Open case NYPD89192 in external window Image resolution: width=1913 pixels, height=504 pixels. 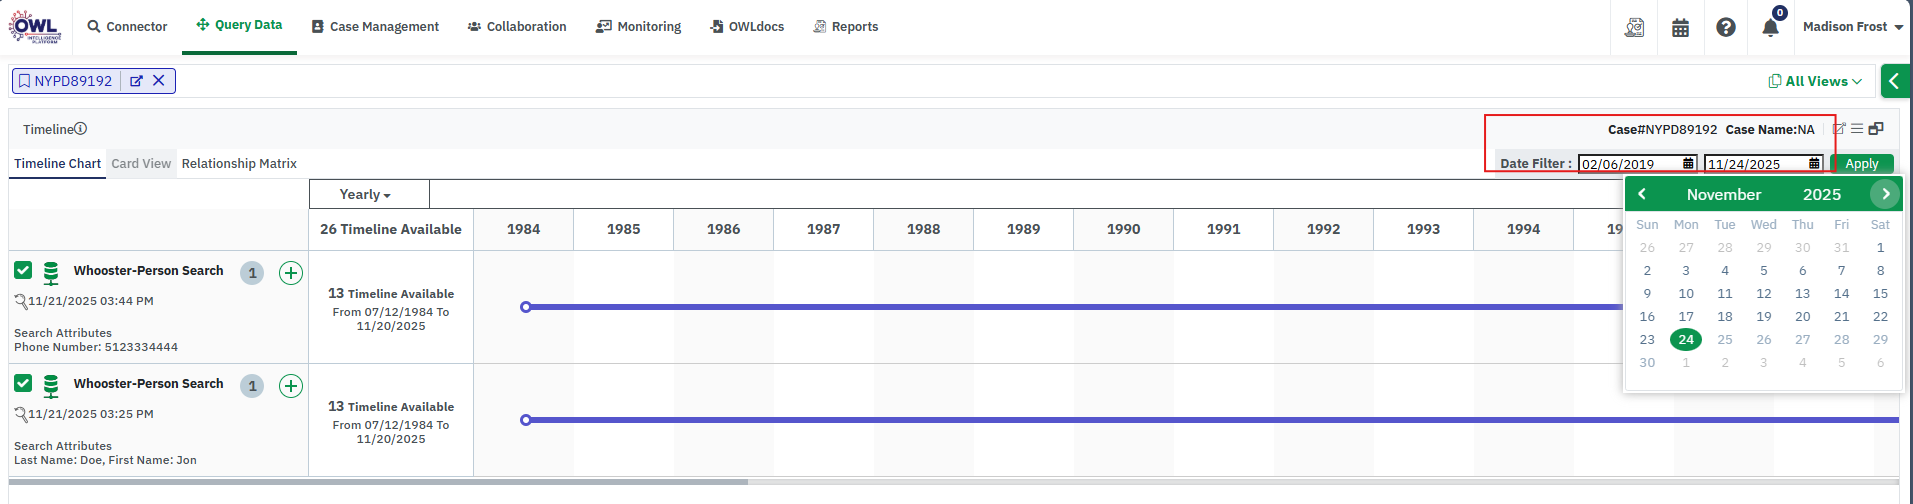136,81
